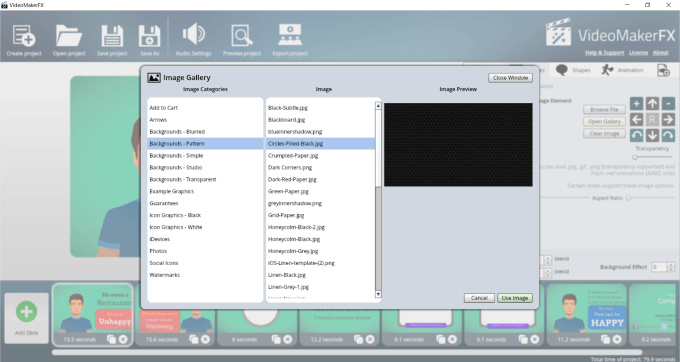Open project via folder icon
The height and width of the screenshot is (362, 680).
click(x=69, y=36)
